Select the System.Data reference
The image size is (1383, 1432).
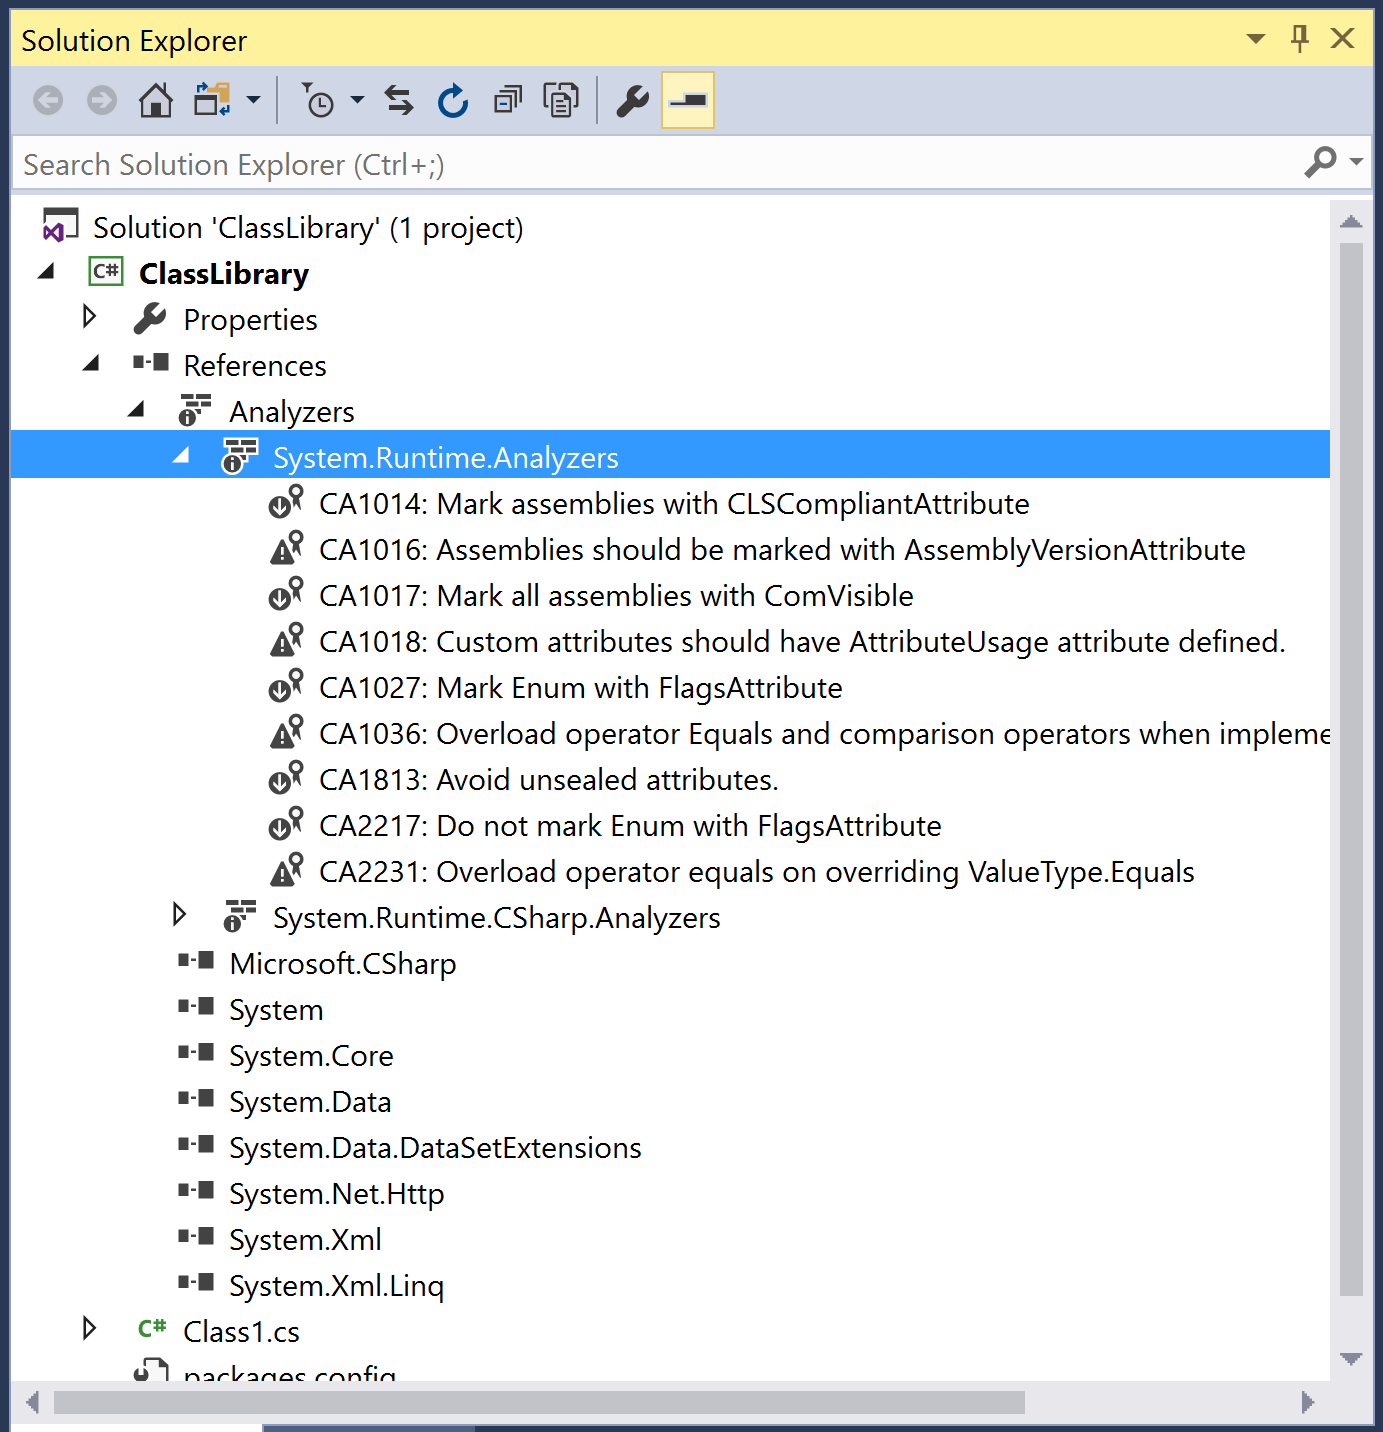pos(310,1102)
